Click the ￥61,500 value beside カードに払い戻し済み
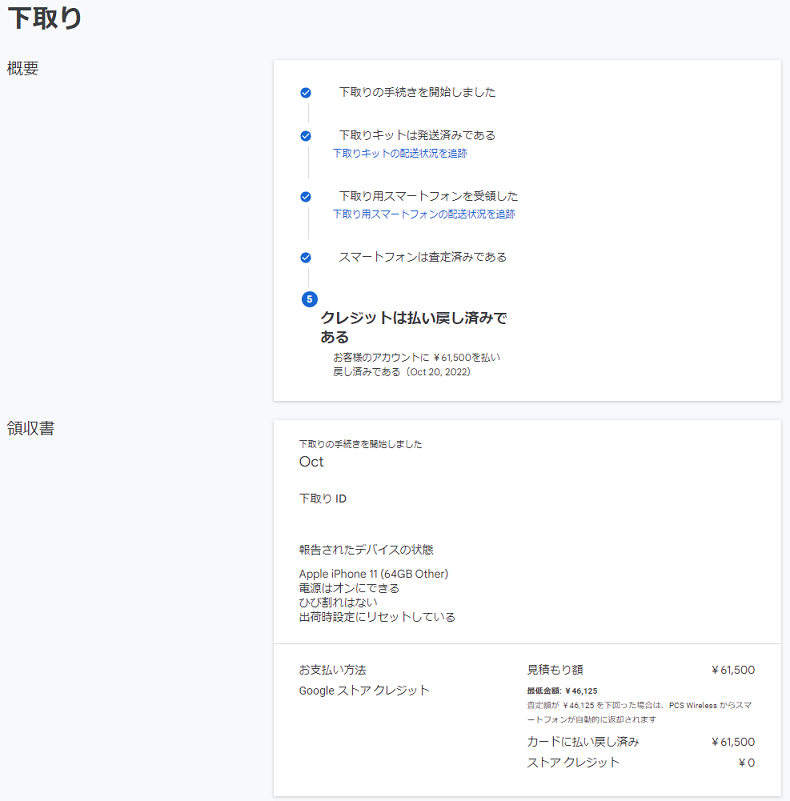 733,742
